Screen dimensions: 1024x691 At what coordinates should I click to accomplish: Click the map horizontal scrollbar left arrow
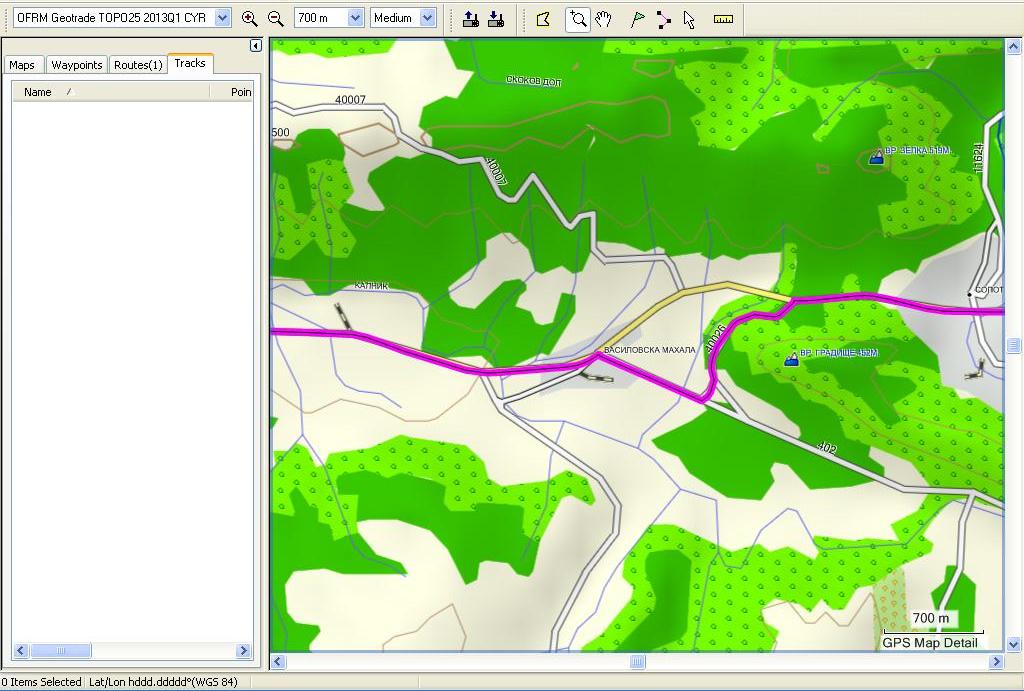pyautogui.click(x=278, y=662)
